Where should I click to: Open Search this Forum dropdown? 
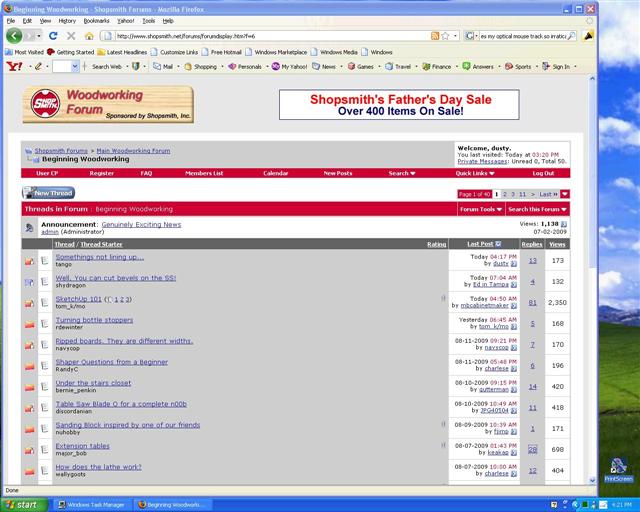pos(537,209)
